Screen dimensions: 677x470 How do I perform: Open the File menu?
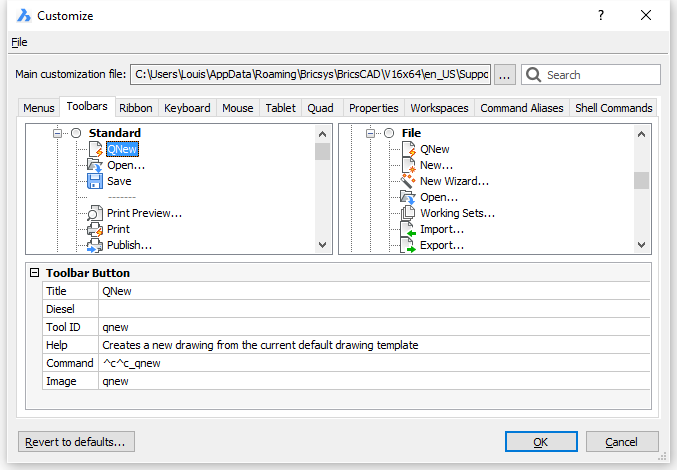click(19, 42)
